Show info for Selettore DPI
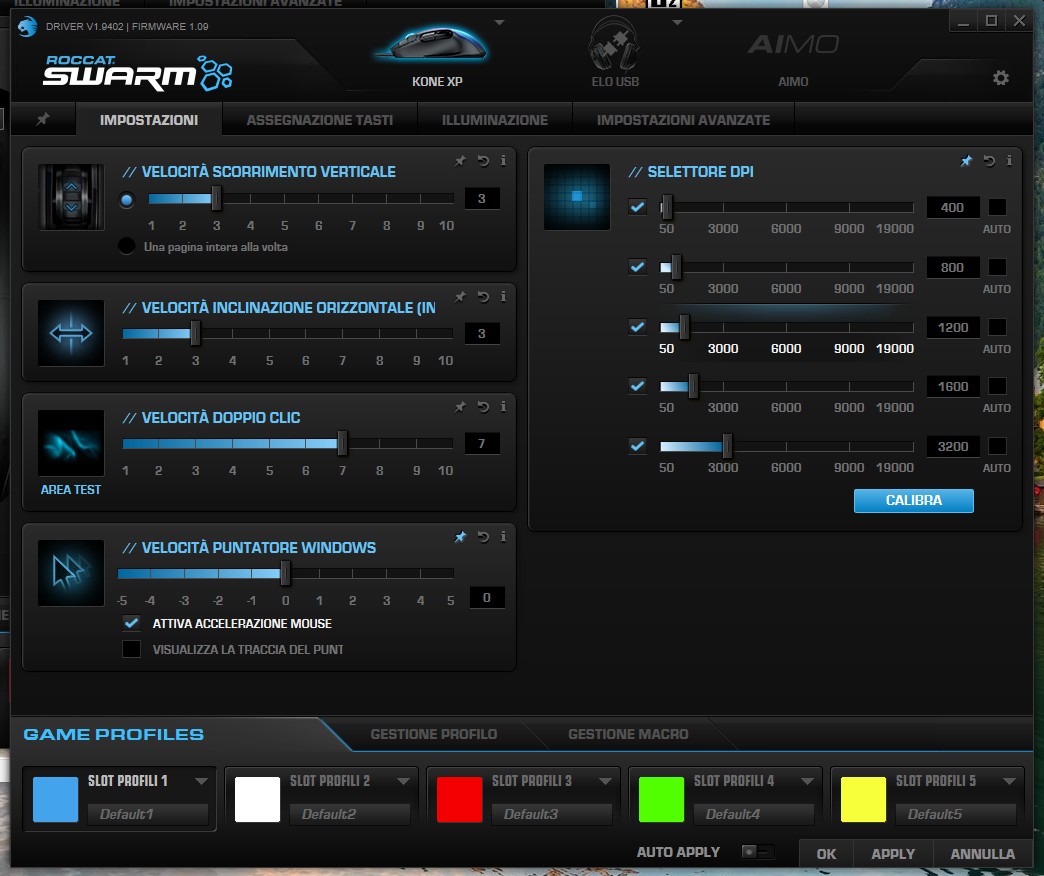 pos(1009,160)
